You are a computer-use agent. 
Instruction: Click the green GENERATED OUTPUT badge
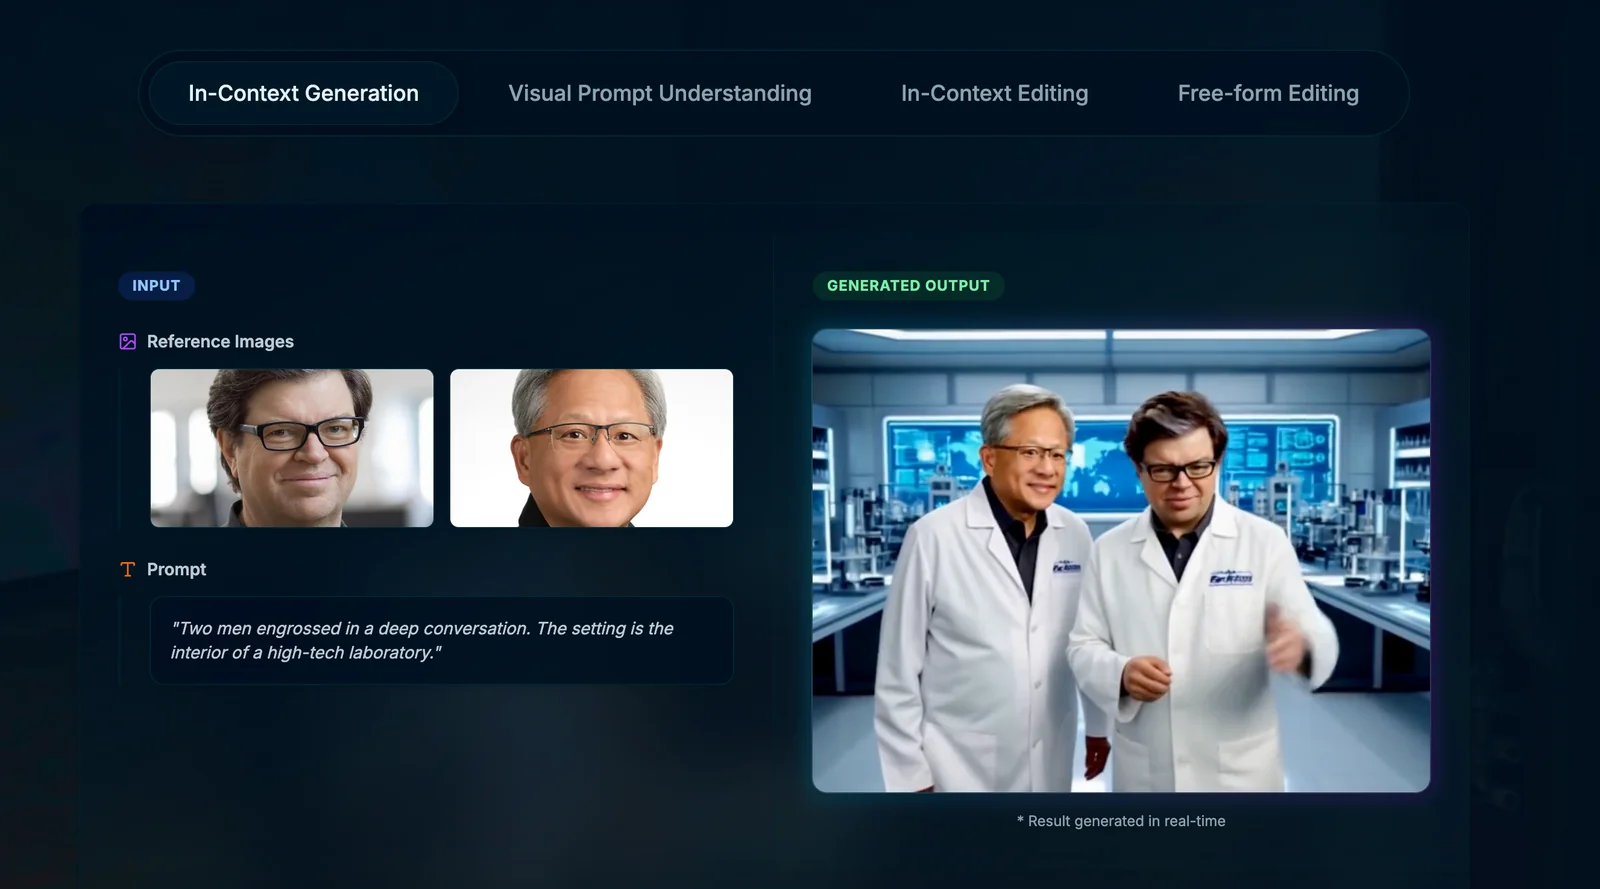pos(907,286)
